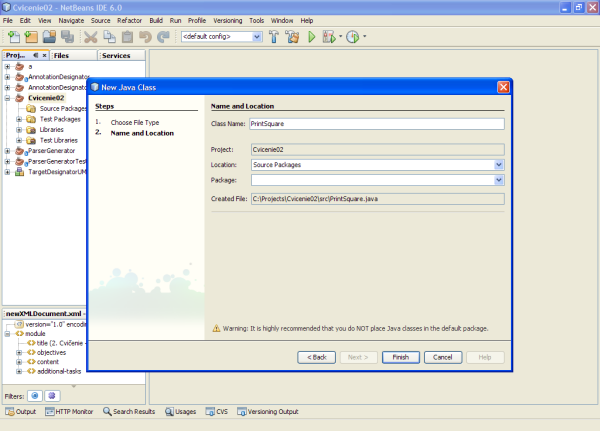
Task: Open the HTTP Monitor window
Action: (x=69, y=411)
